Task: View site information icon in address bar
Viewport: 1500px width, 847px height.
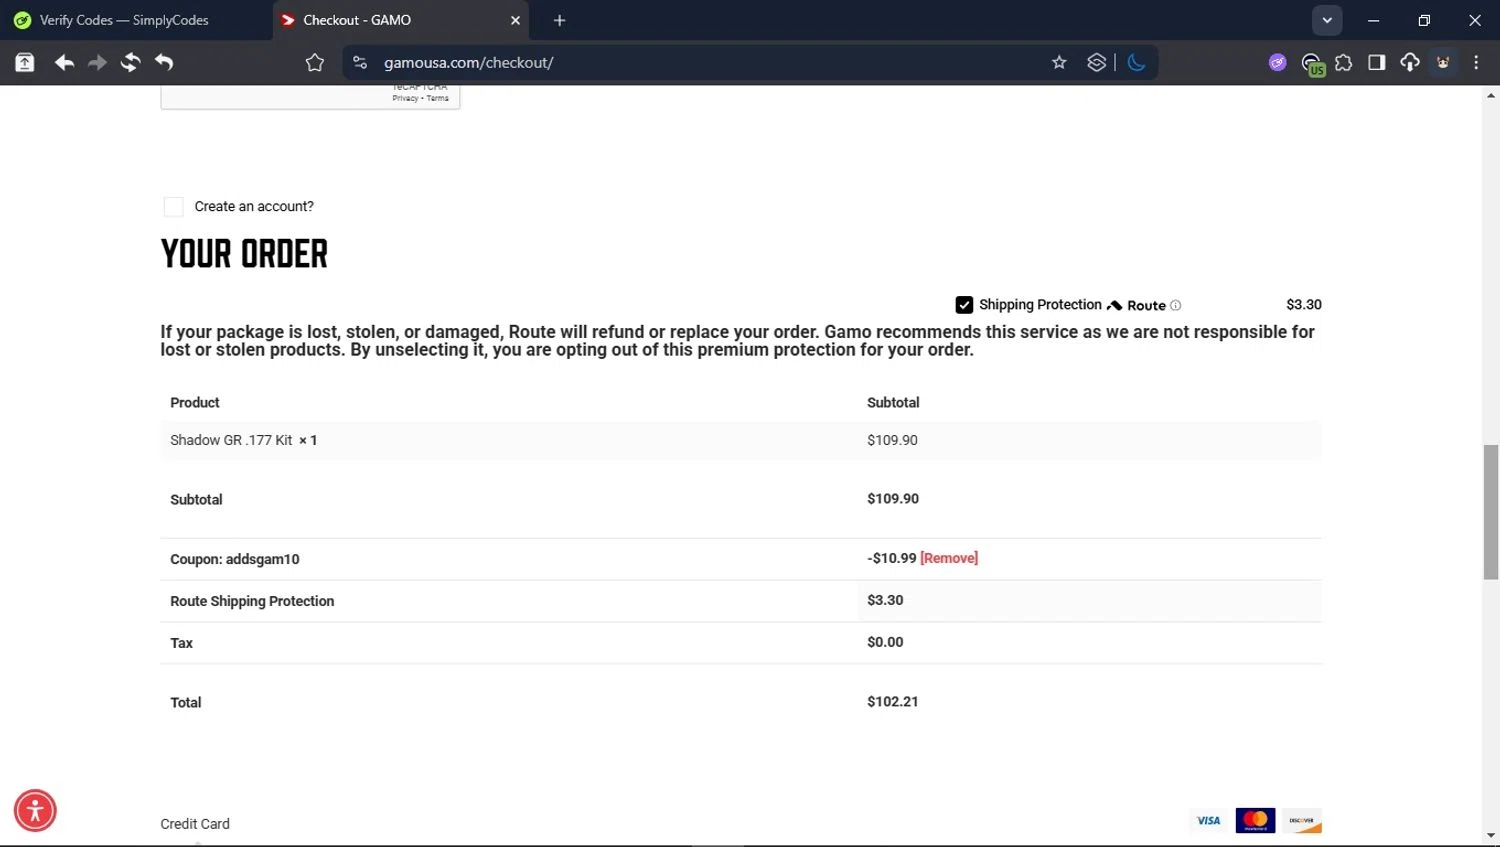Action: (360, 62)
